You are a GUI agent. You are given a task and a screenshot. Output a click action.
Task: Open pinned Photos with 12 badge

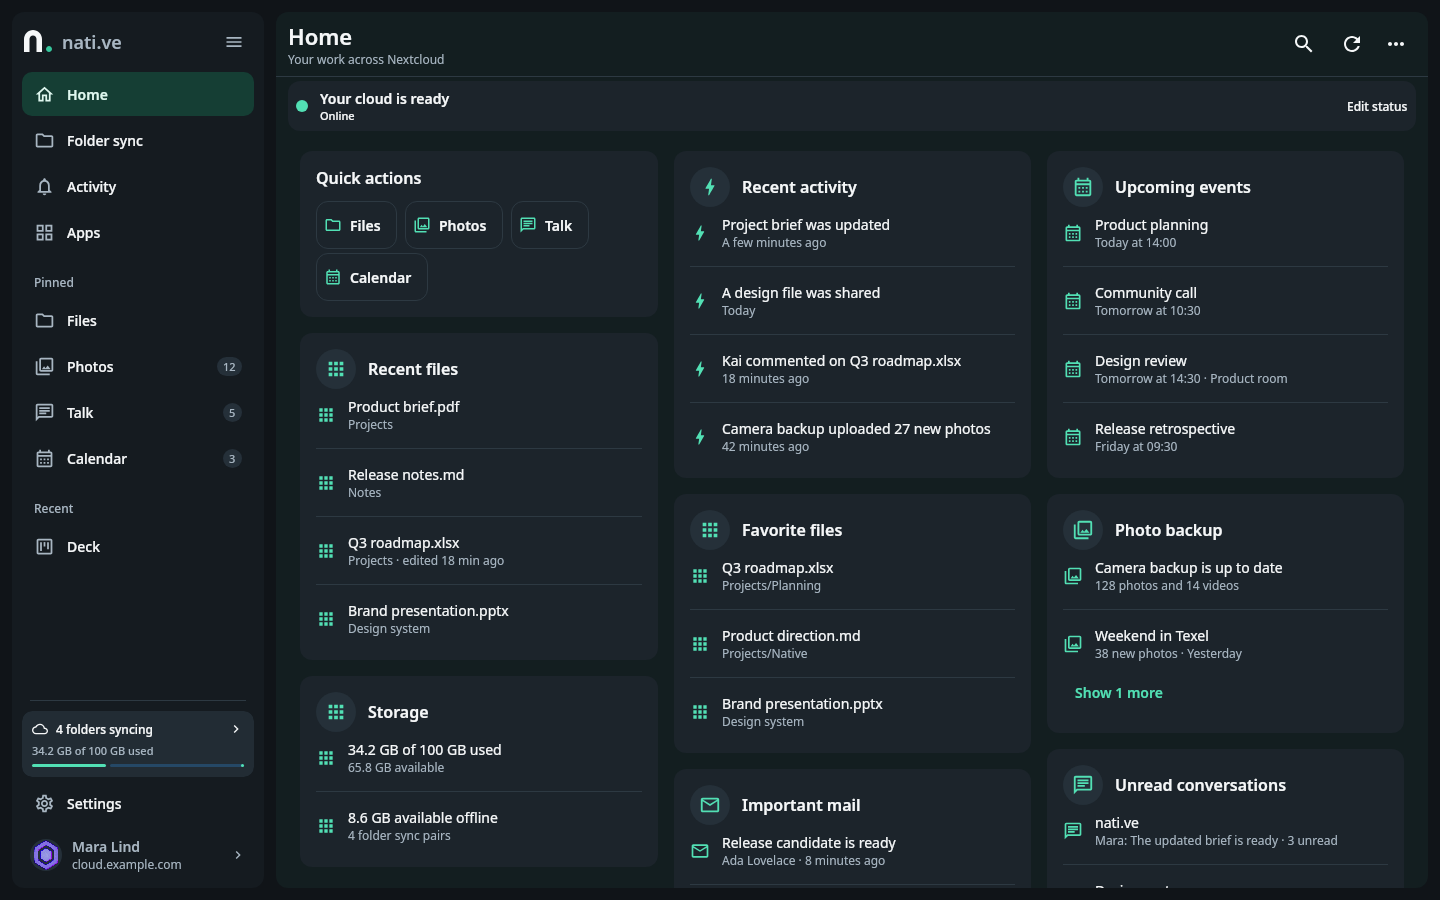coord(138,367)
